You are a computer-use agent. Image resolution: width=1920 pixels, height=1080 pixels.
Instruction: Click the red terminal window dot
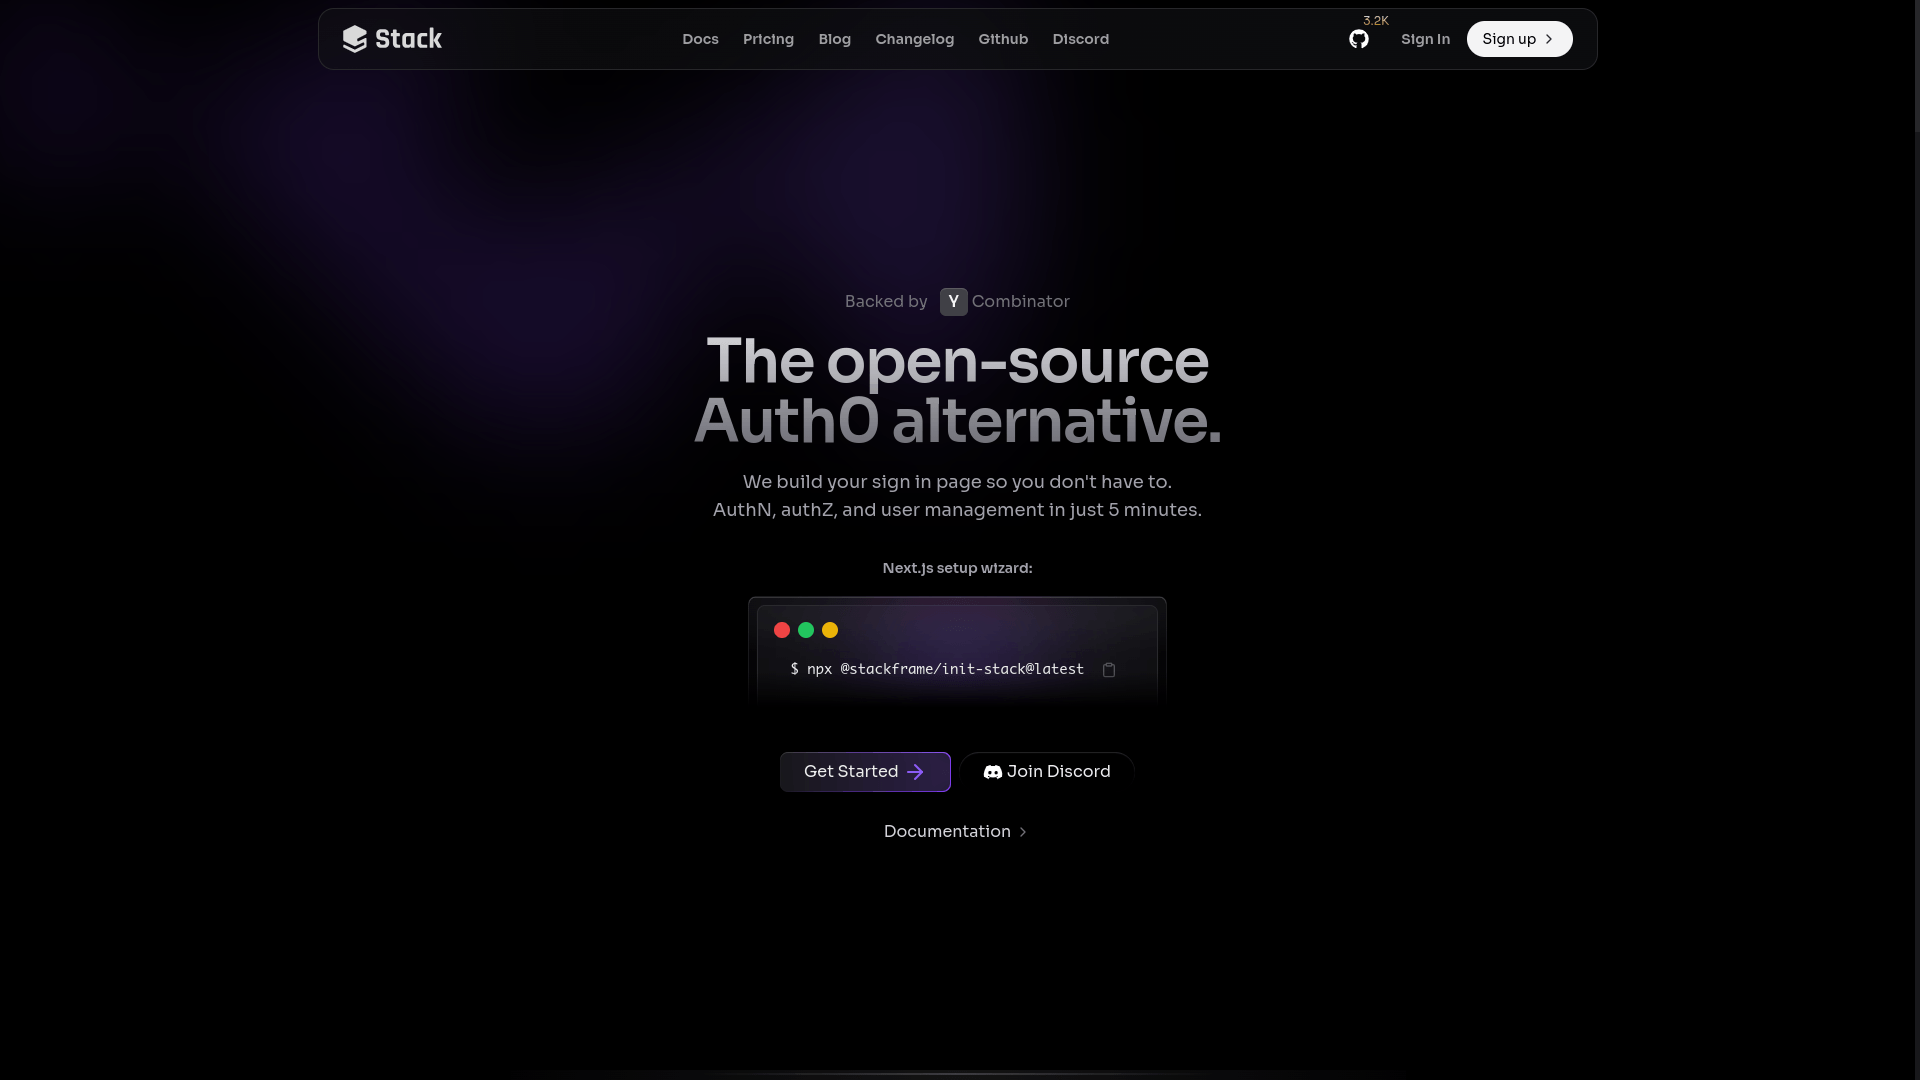click(782, 630)
